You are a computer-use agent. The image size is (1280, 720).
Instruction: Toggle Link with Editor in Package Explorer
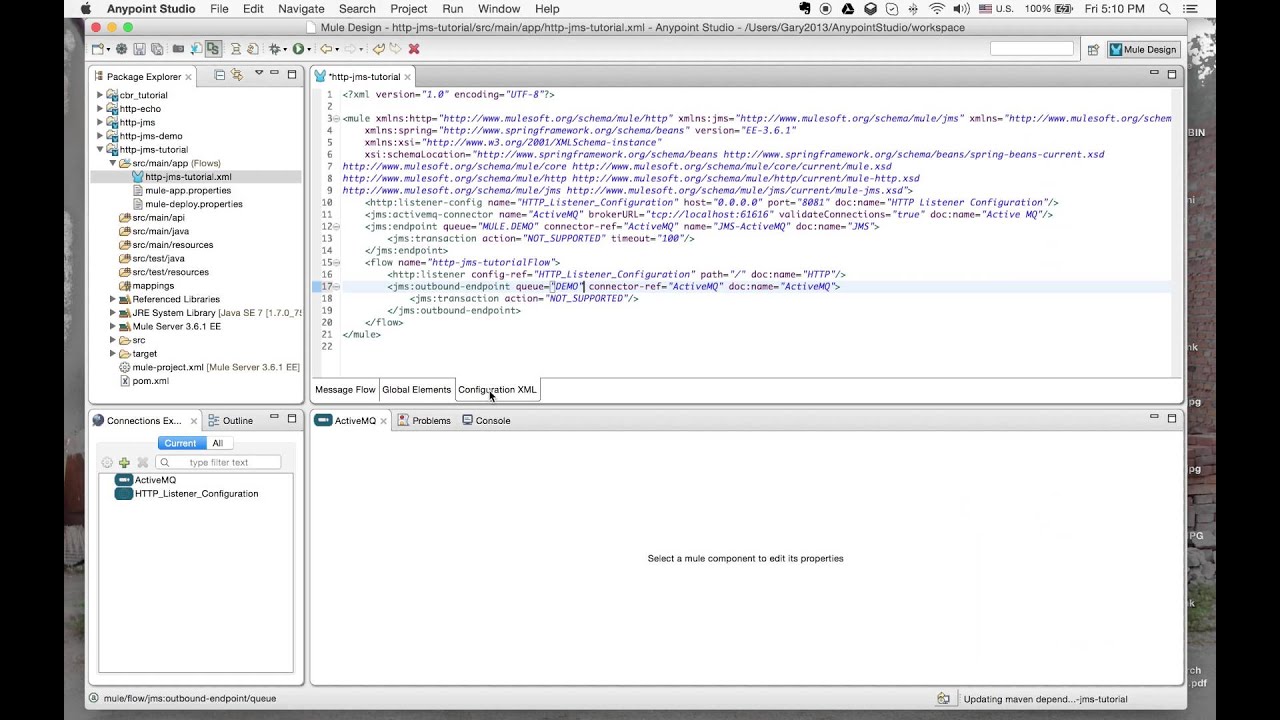tap(237, 75)
